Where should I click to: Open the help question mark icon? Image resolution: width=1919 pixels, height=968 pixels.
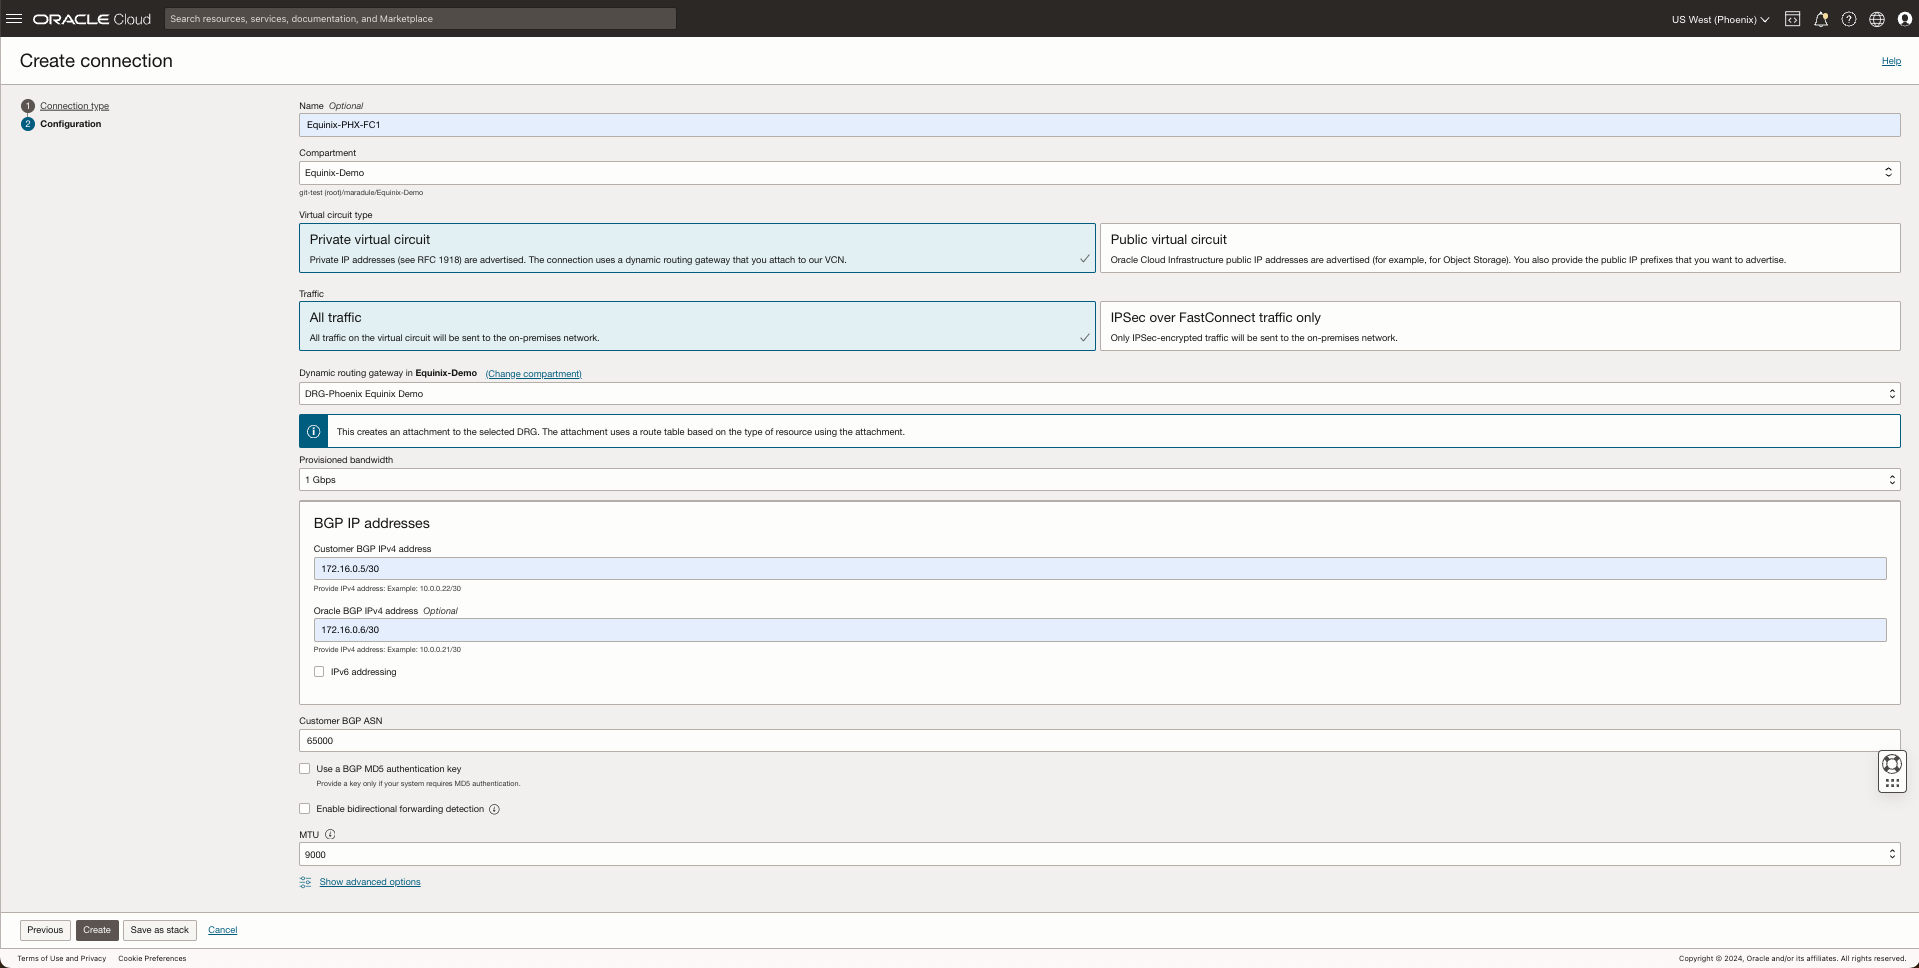(1848, 19)
